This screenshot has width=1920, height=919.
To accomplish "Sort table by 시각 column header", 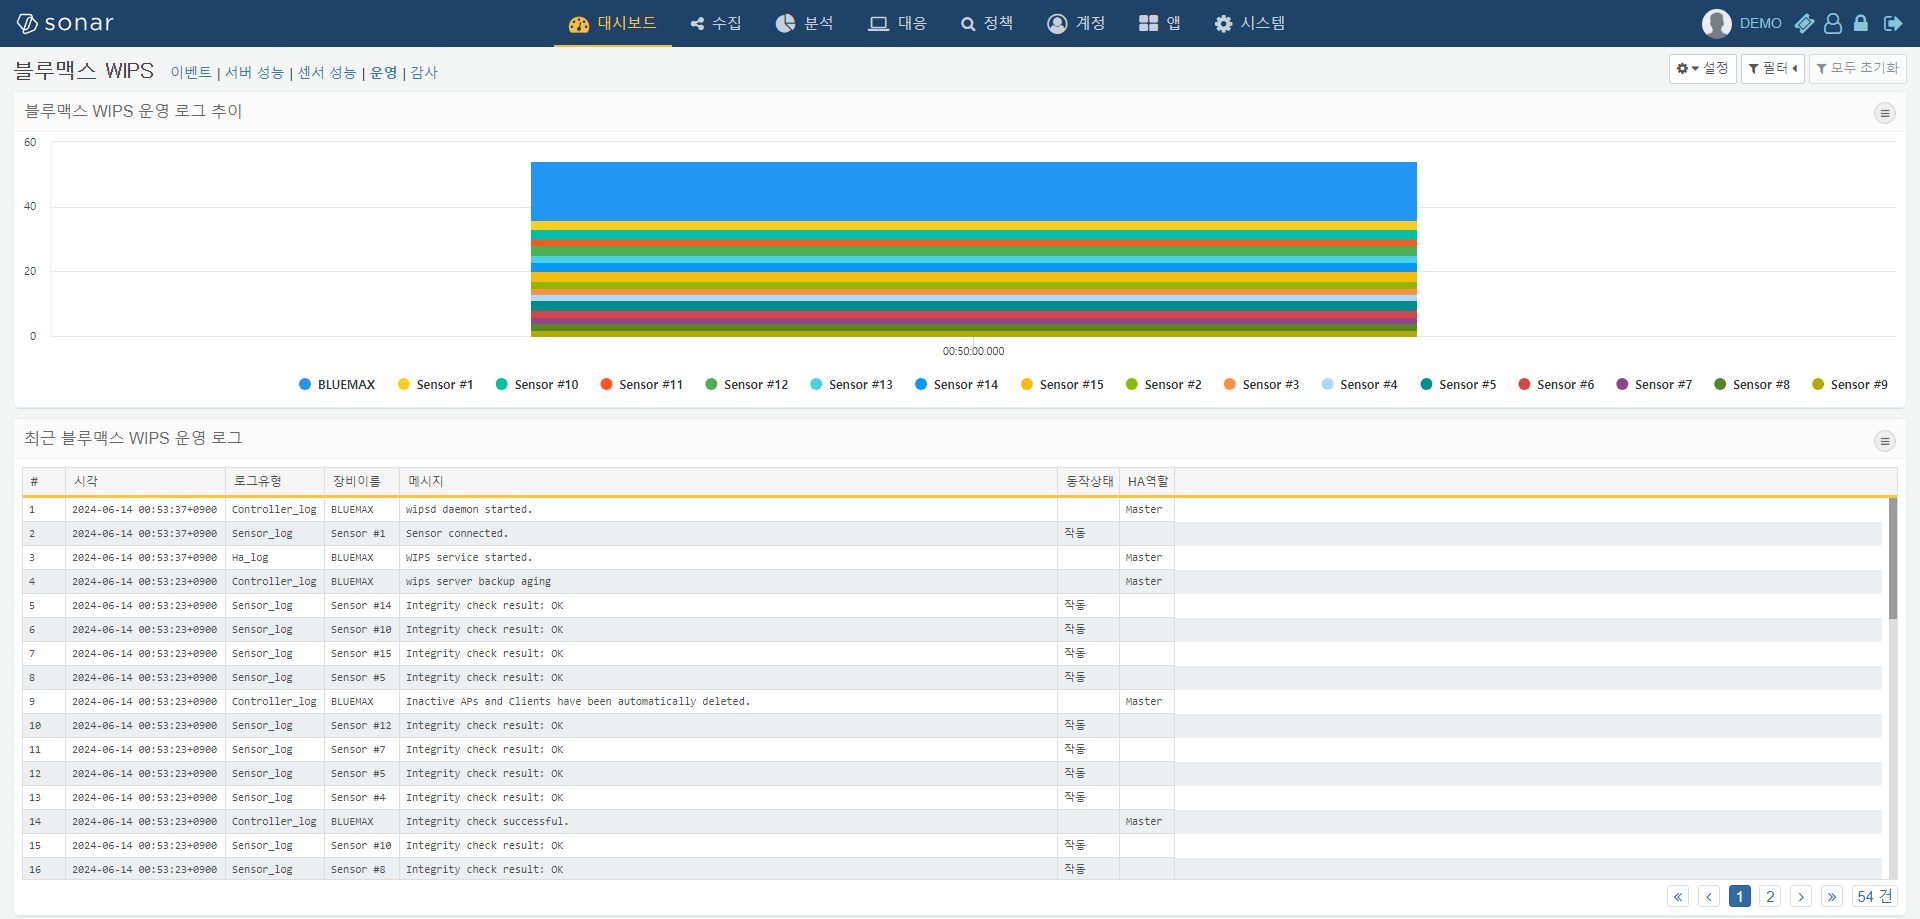I will [x=145, y=481].
